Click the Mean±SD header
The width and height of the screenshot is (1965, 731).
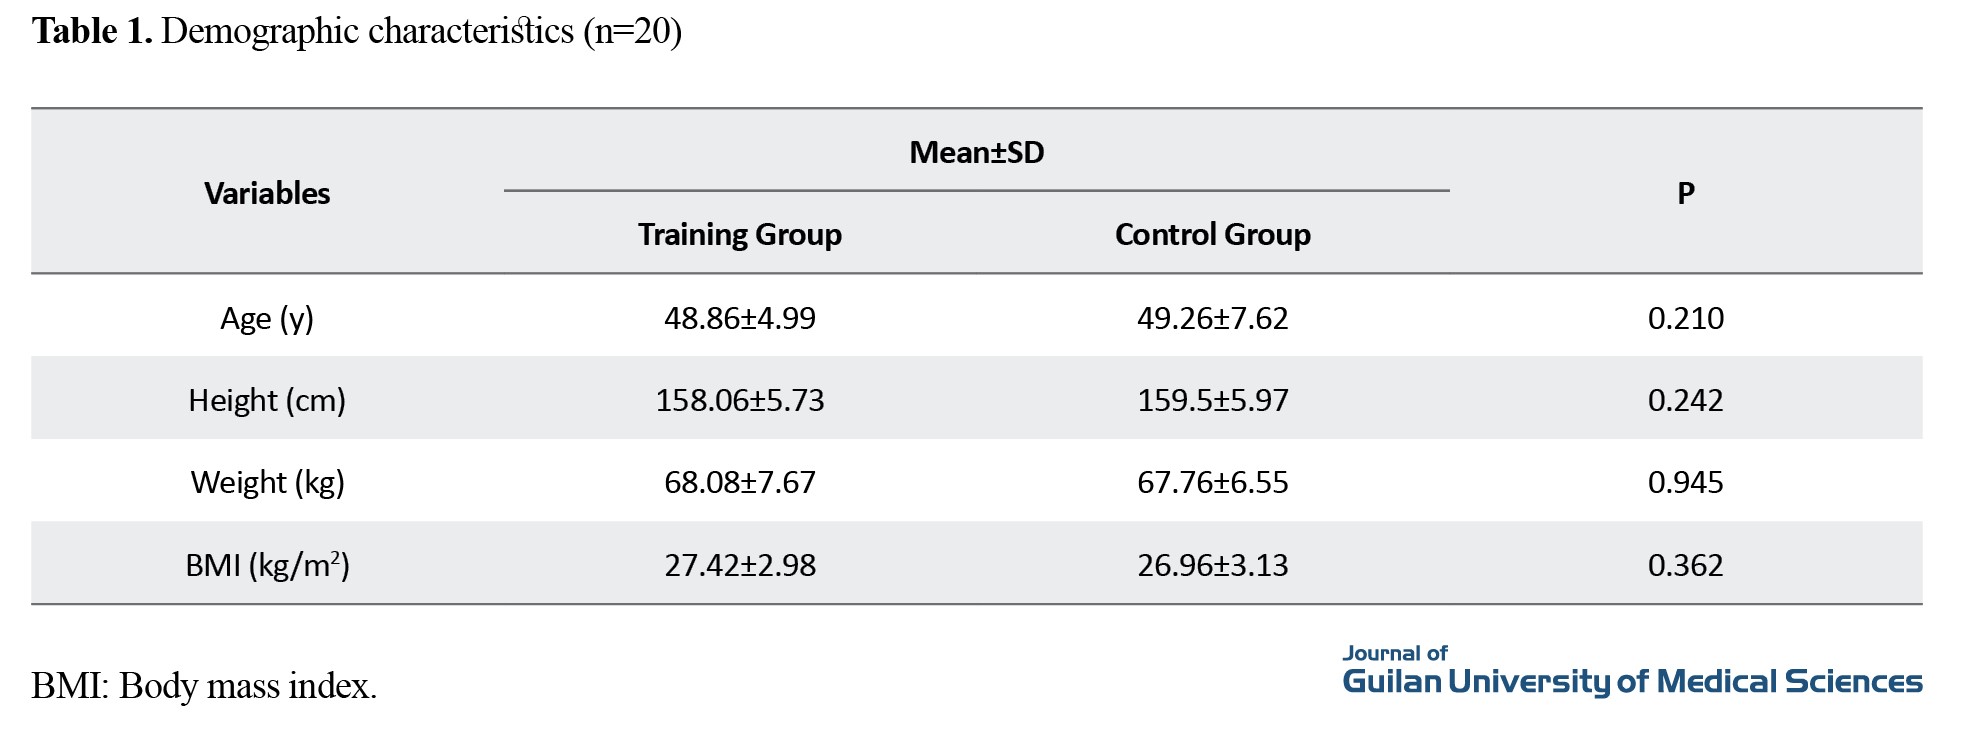pos(976,152)
